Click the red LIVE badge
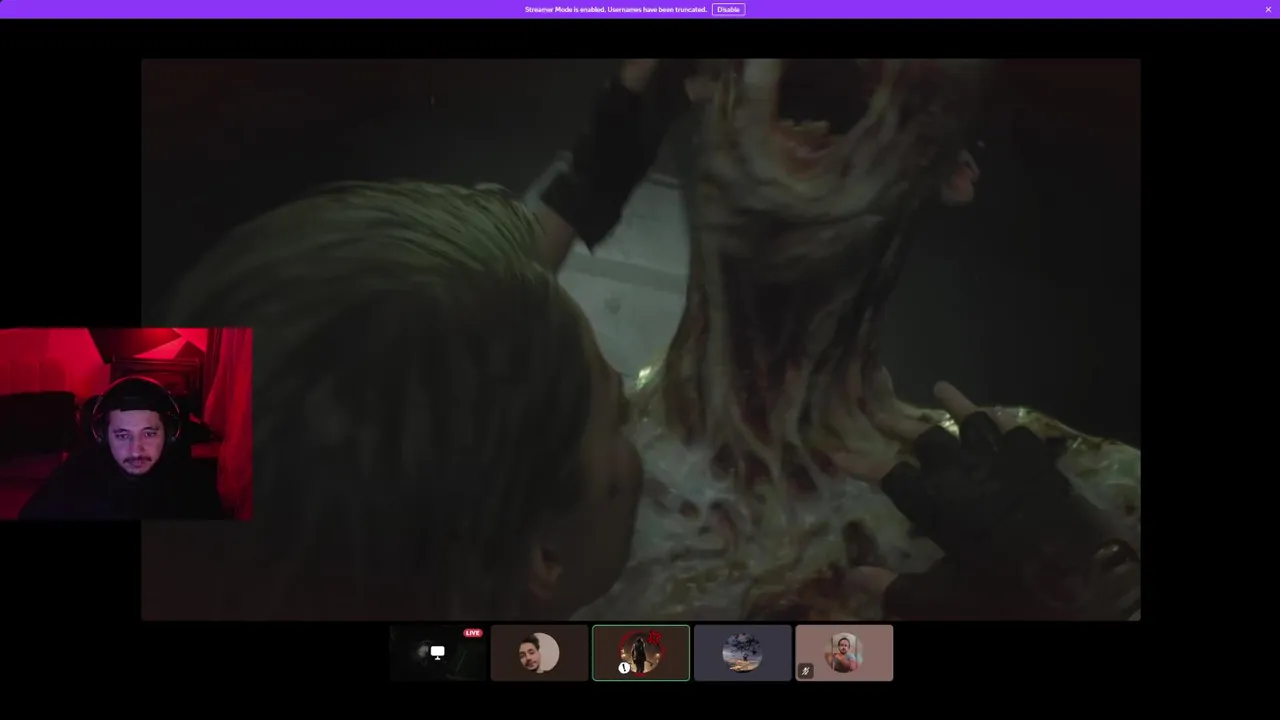1280x720 pixels. pos(473,633)
